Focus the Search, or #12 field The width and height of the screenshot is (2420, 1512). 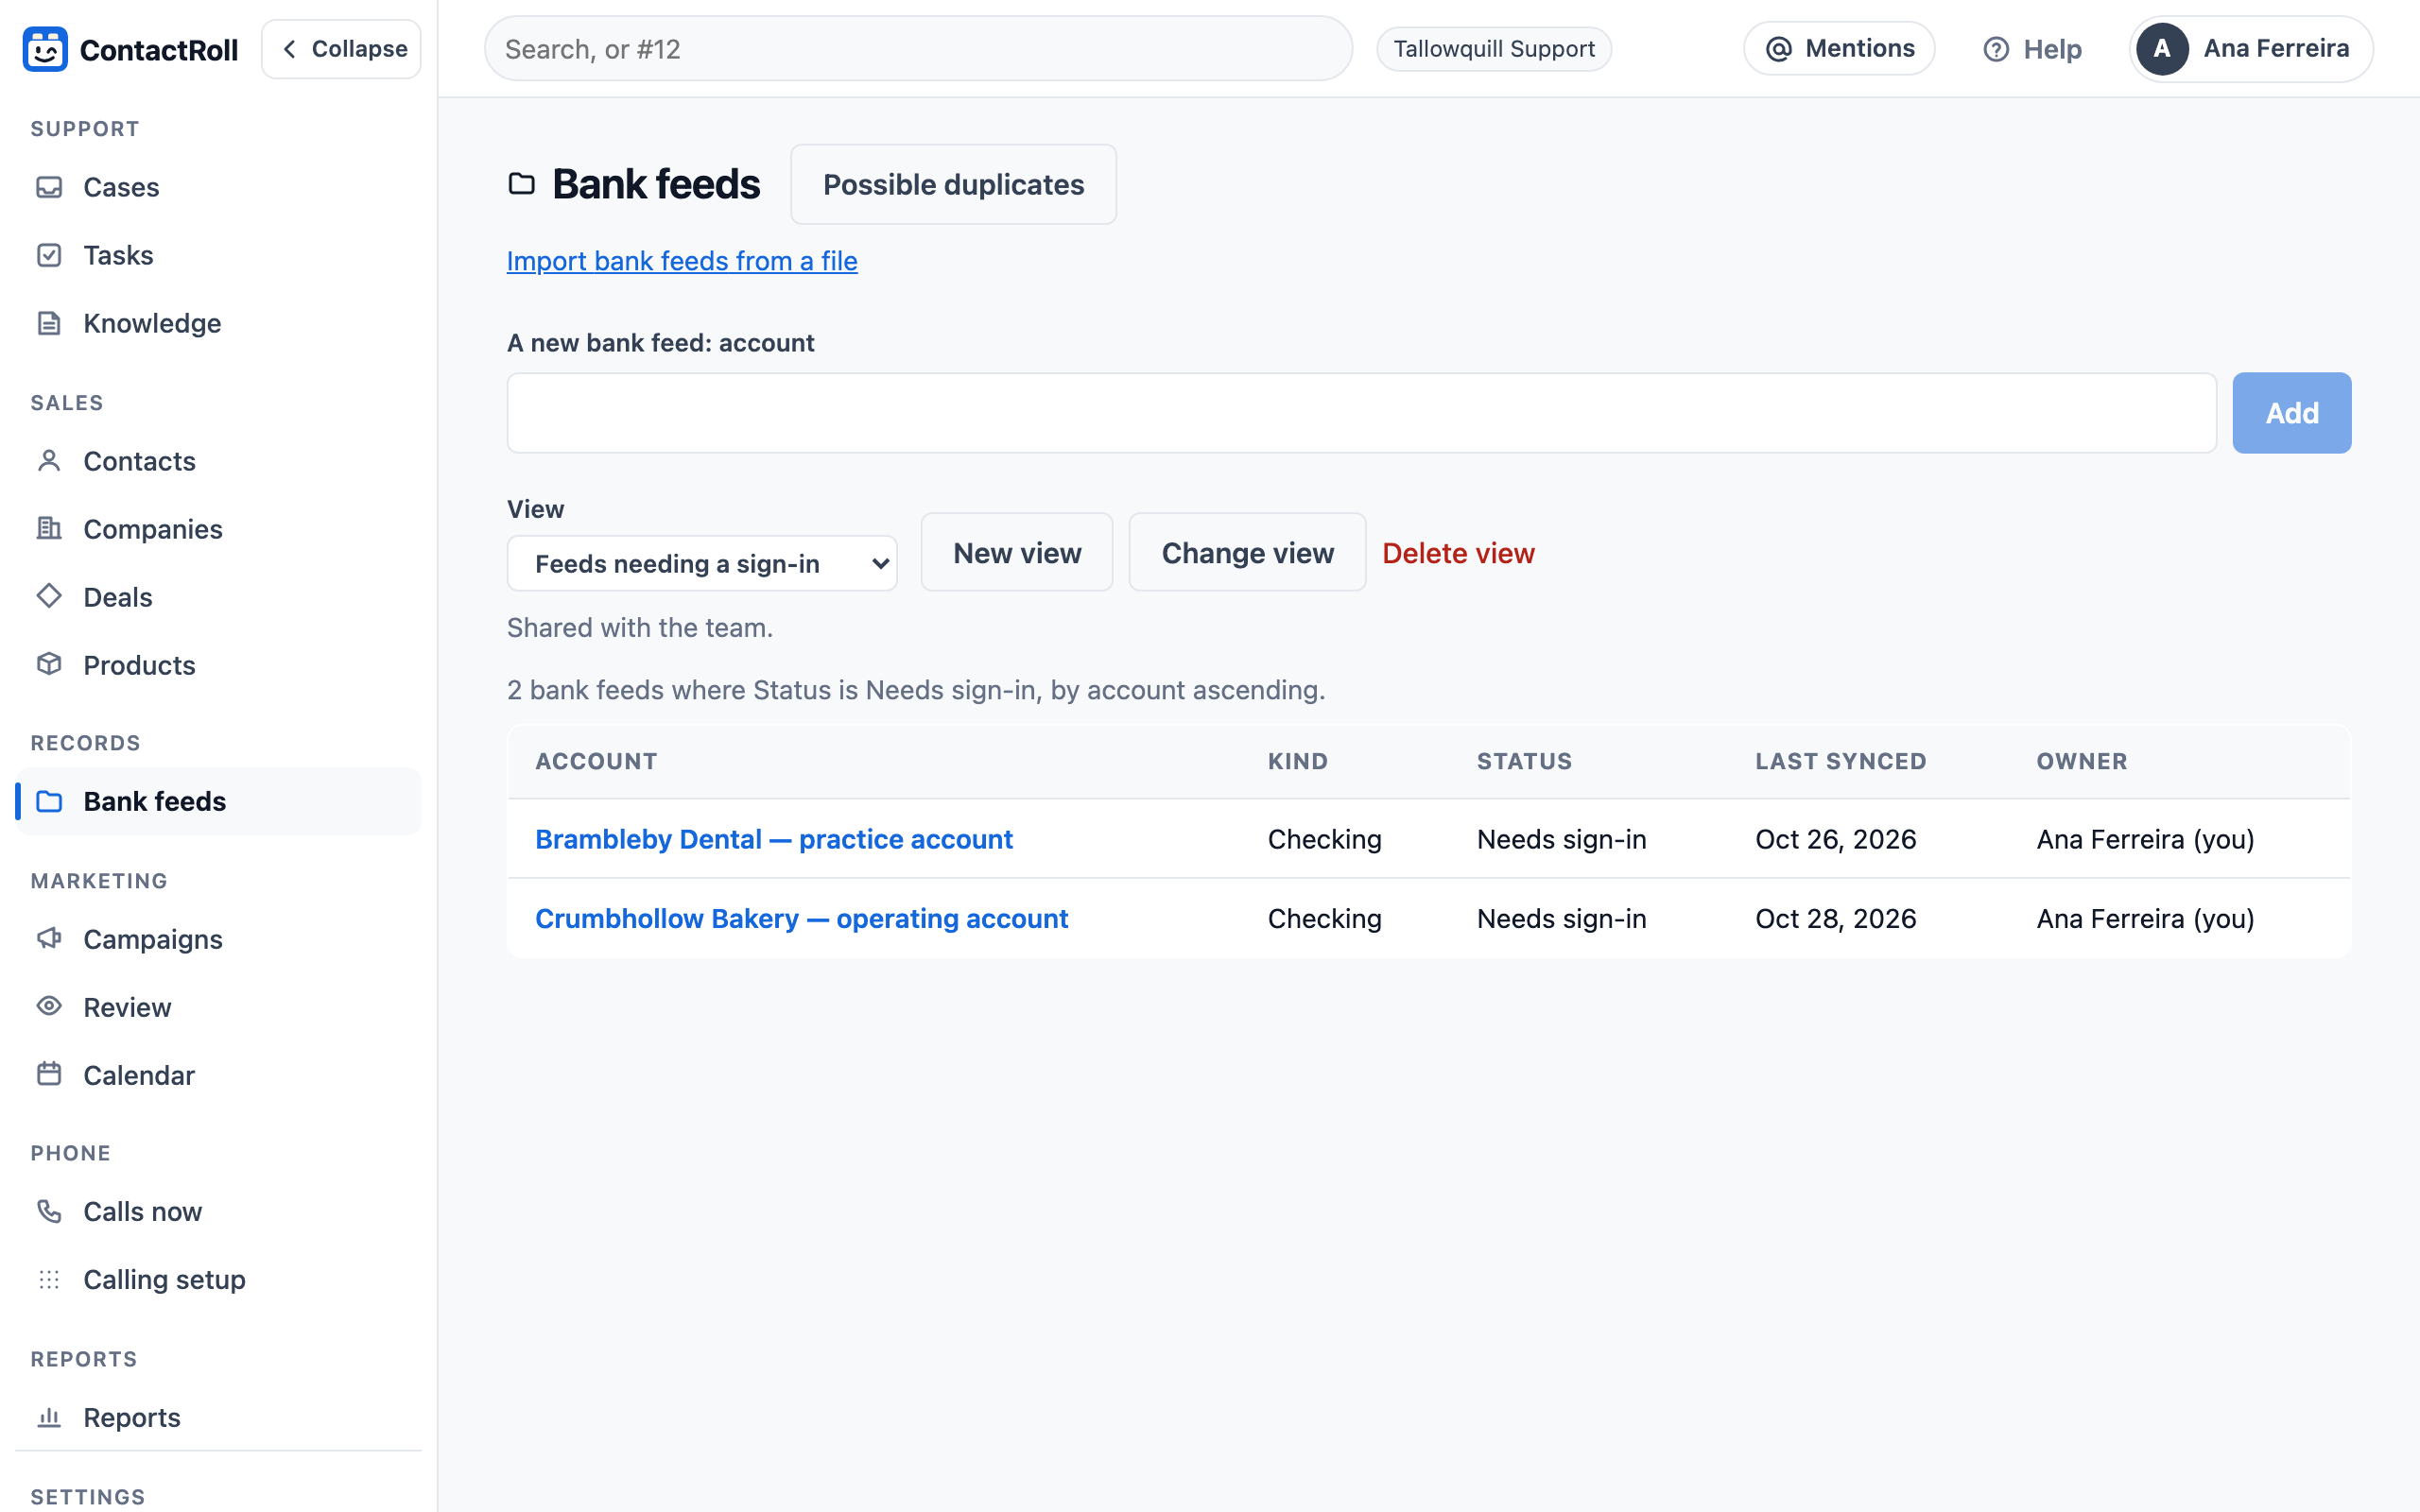918,49
